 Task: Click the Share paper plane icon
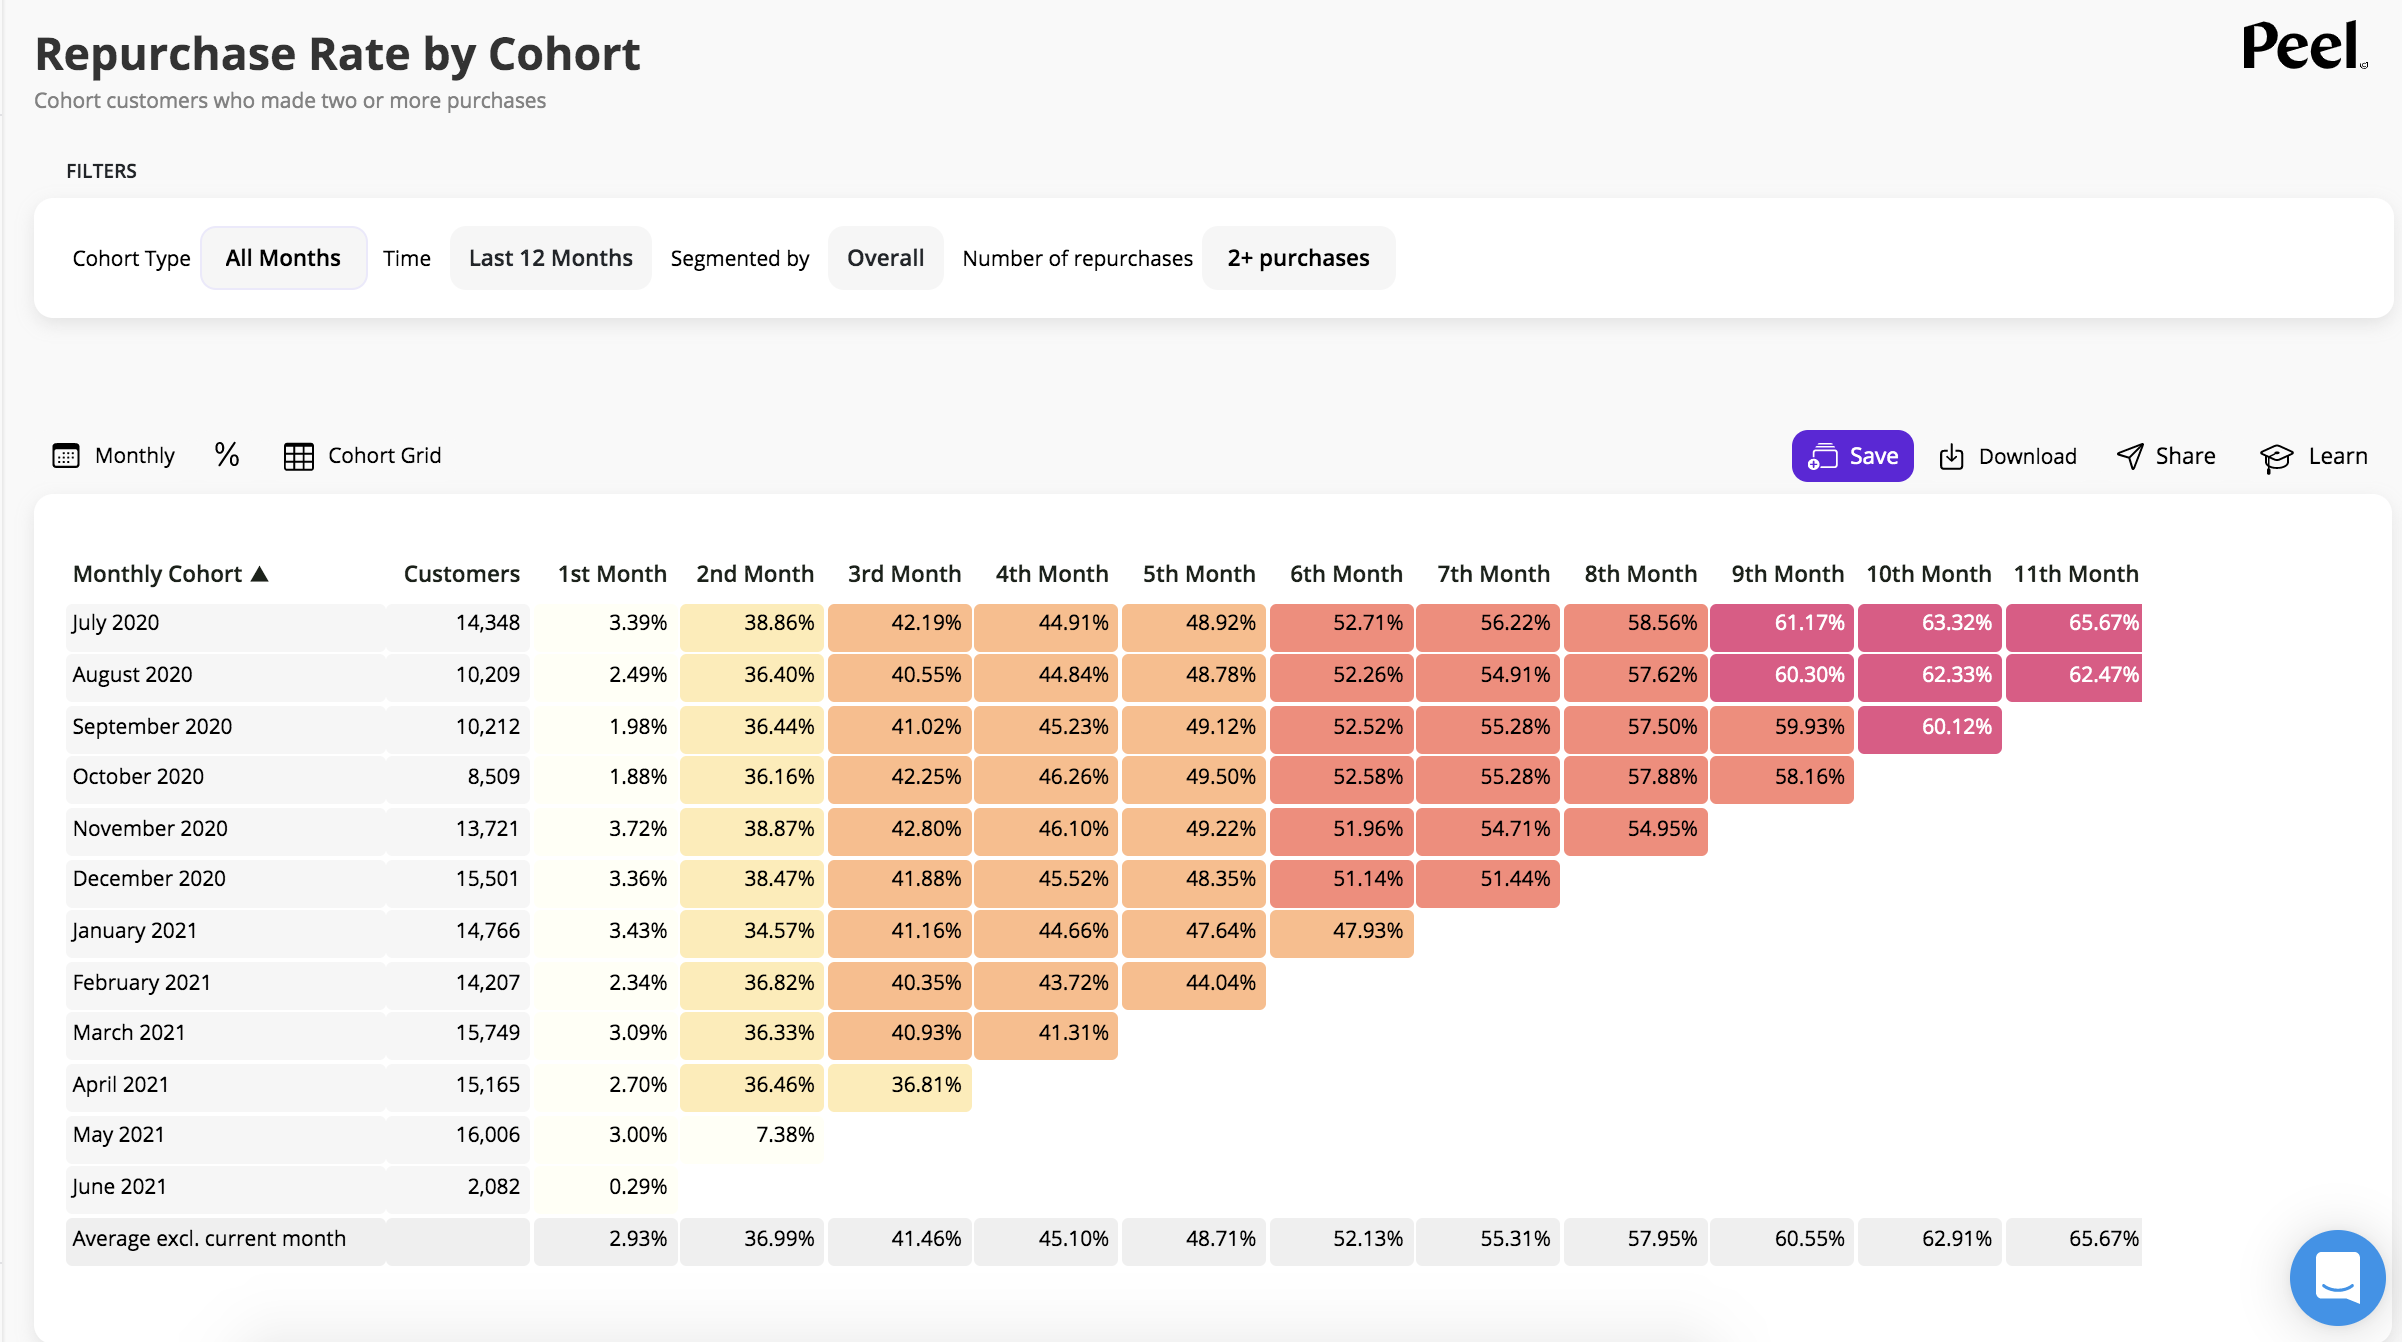(x=2130, y=457)
